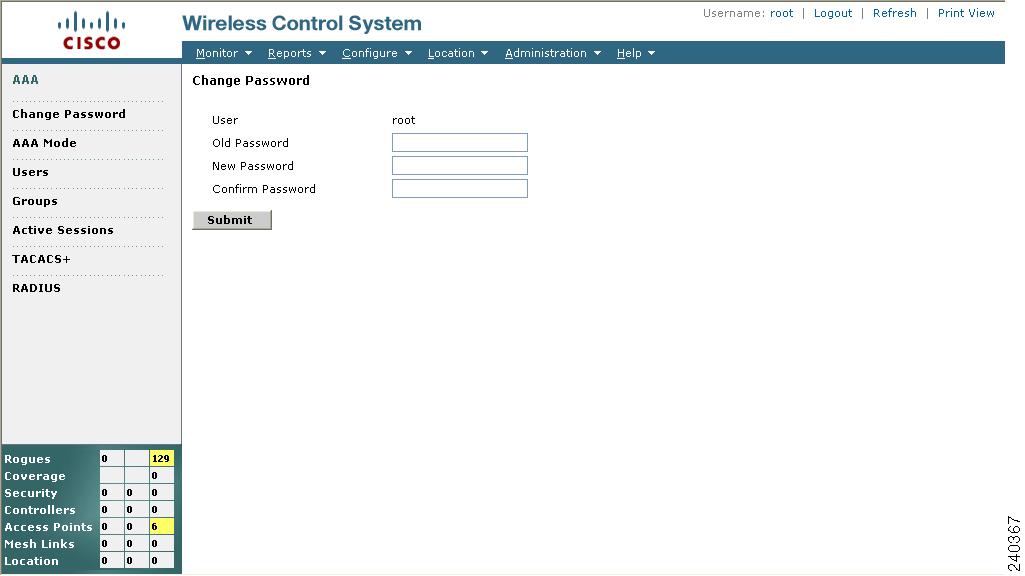The image size is (1025, 576).
Task: Expand the Administration dropdown arrow
Action: 597,53
